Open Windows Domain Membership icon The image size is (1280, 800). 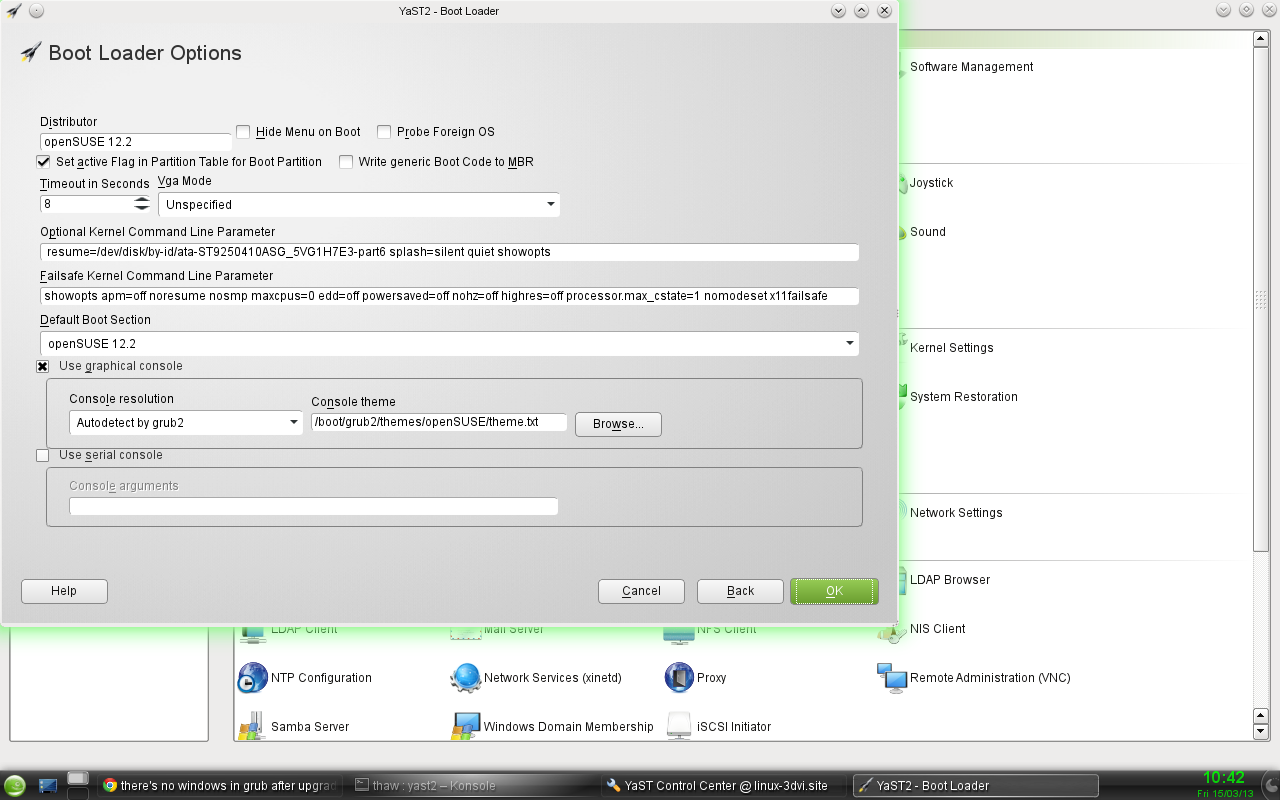466,726
